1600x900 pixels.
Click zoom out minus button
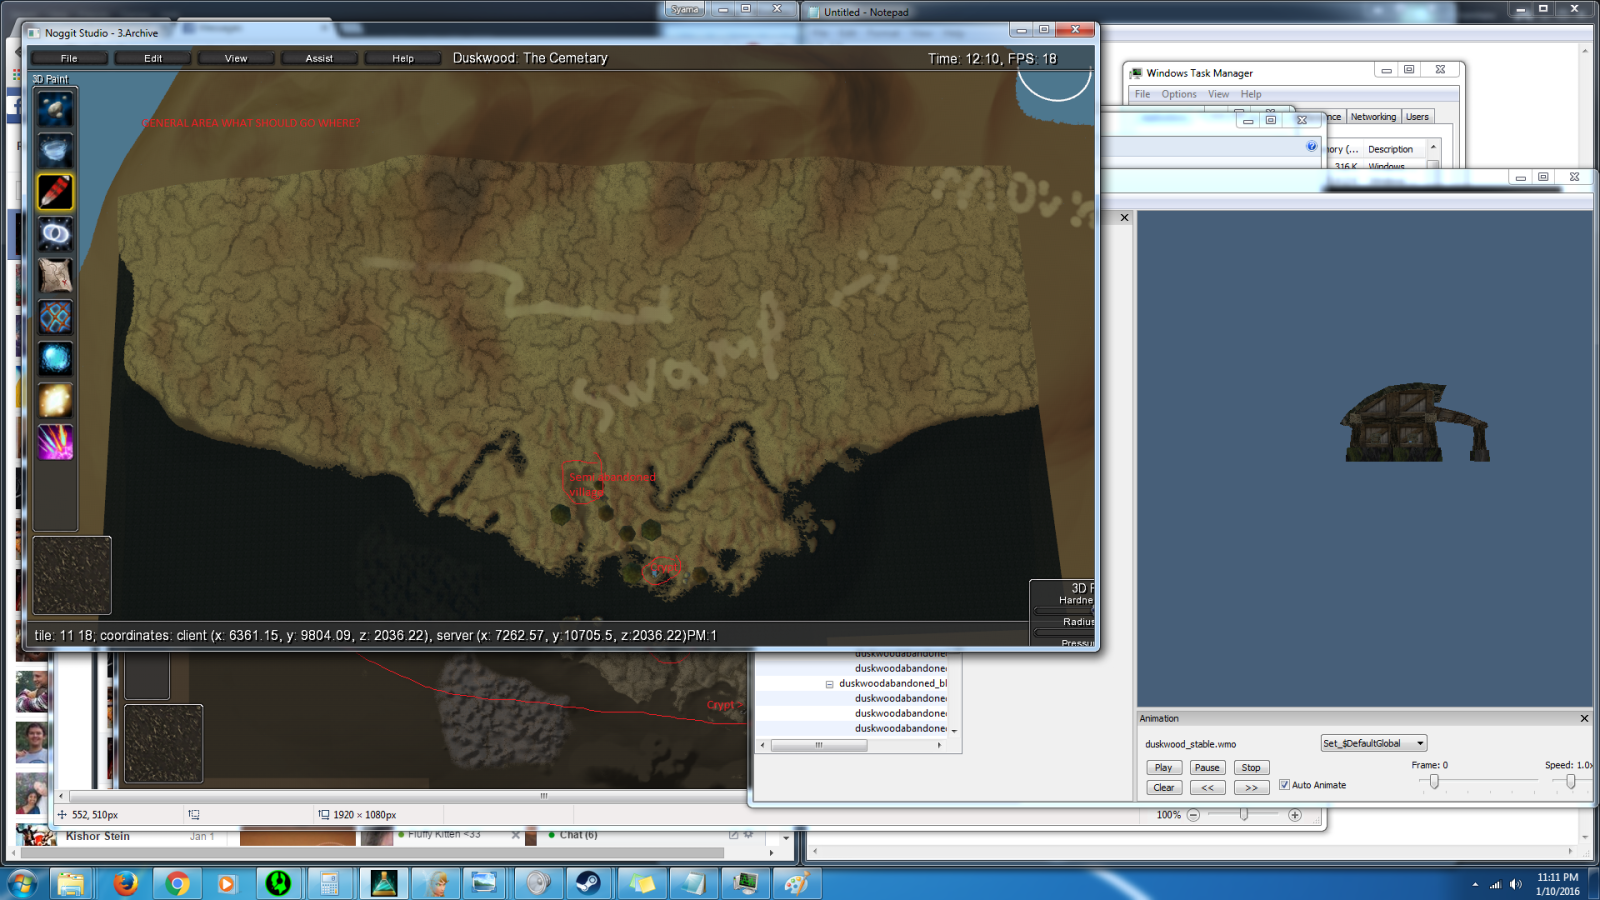click(1193, 815)
